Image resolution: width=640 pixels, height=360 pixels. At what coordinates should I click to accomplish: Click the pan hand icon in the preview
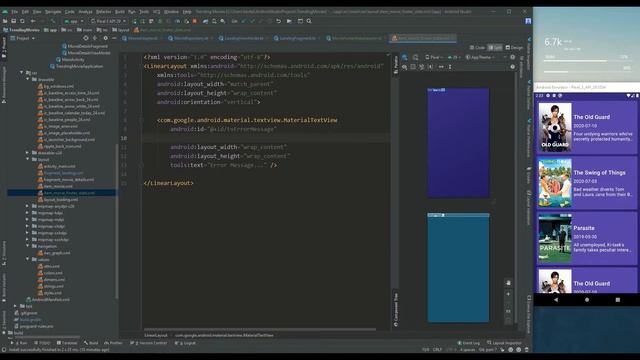click(508, 282)
